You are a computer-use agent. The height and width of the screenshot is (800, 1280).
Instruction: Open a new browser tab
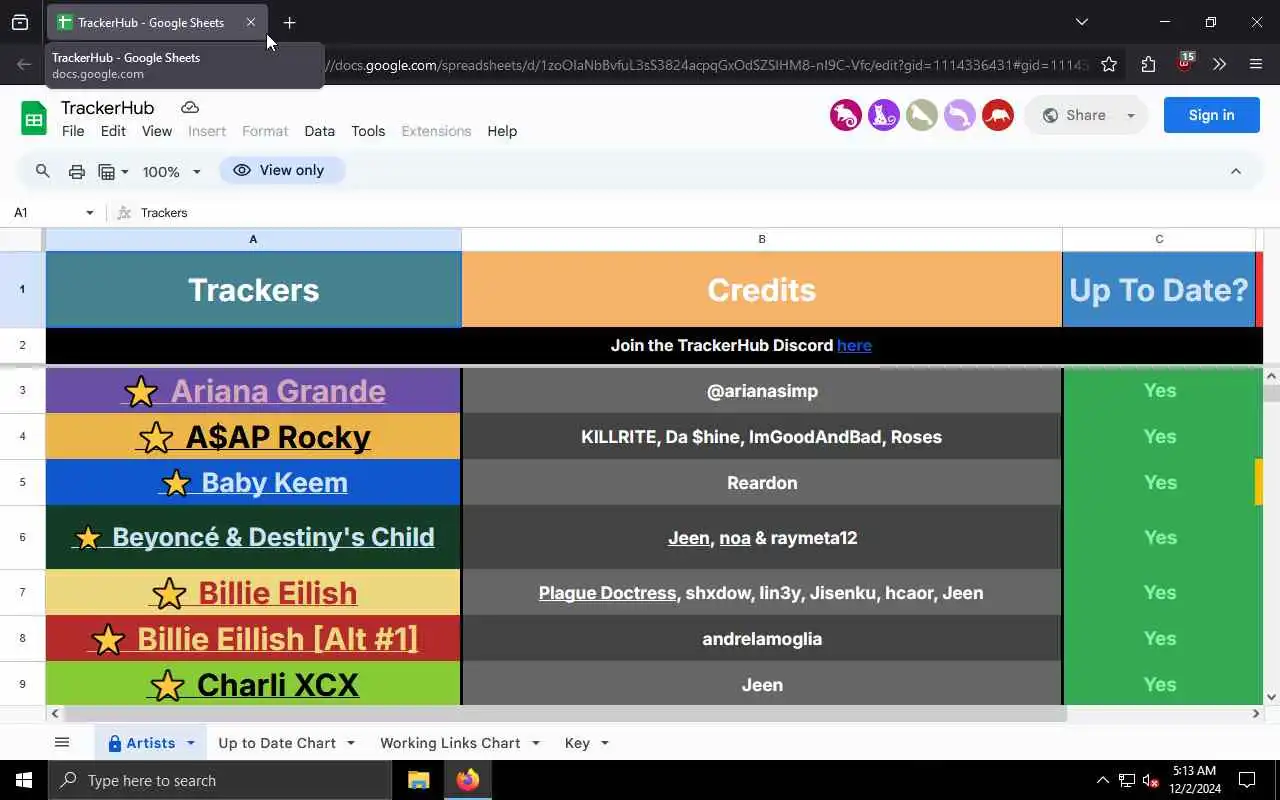[x=289, y=22]
